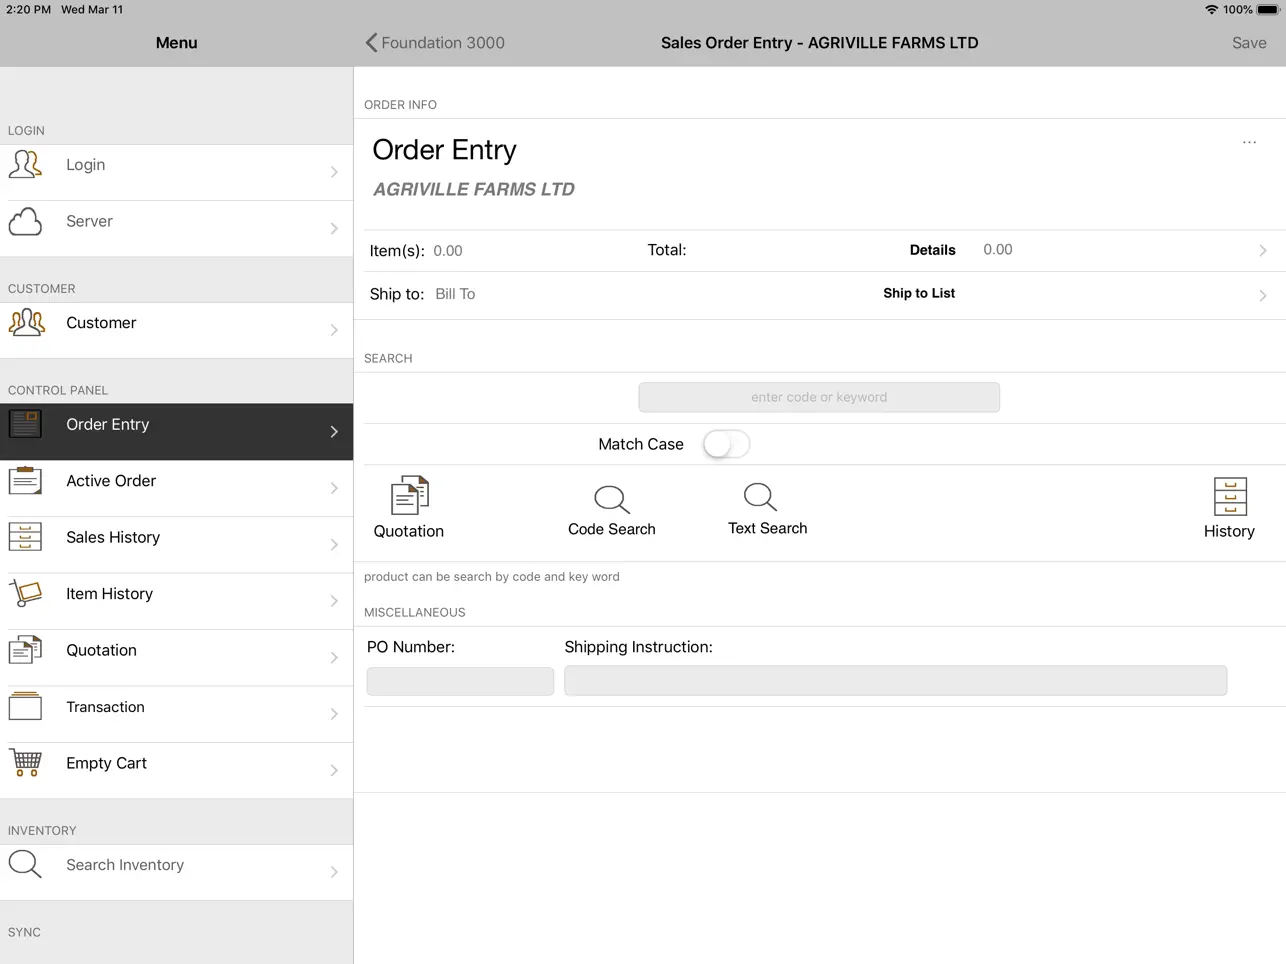
Task: Click the Details total 0.00 value
Action: (x=998, y=250)
